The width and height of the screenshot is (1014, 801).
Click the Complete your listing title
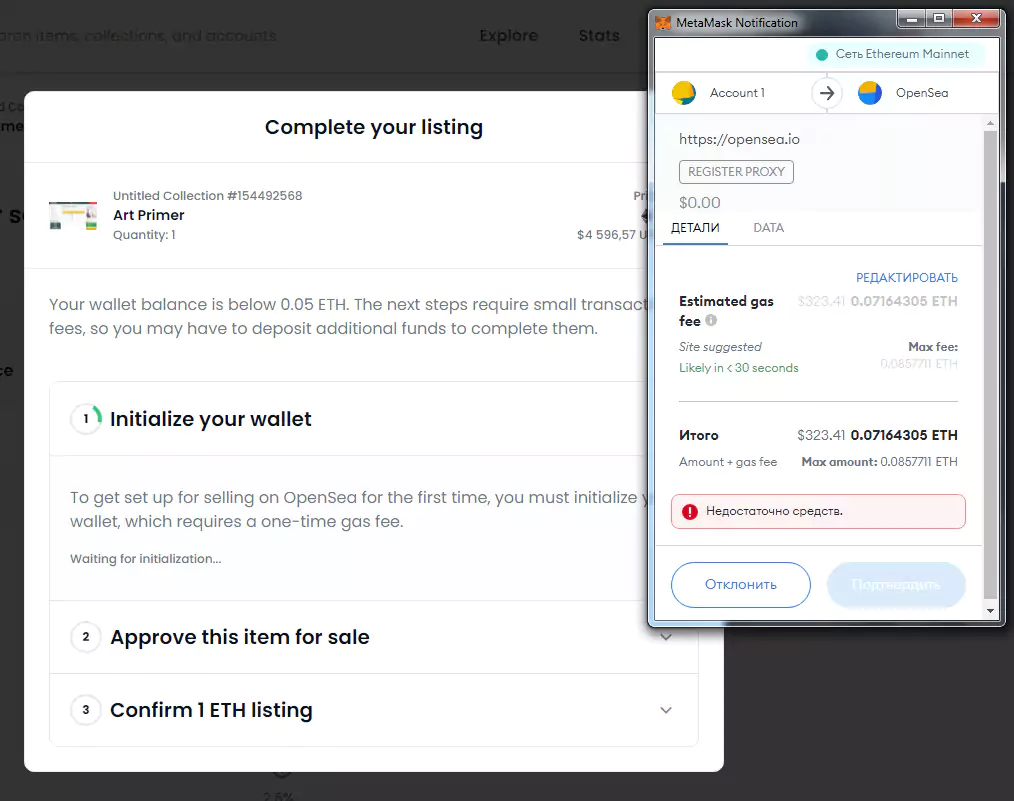pos(374,127)
